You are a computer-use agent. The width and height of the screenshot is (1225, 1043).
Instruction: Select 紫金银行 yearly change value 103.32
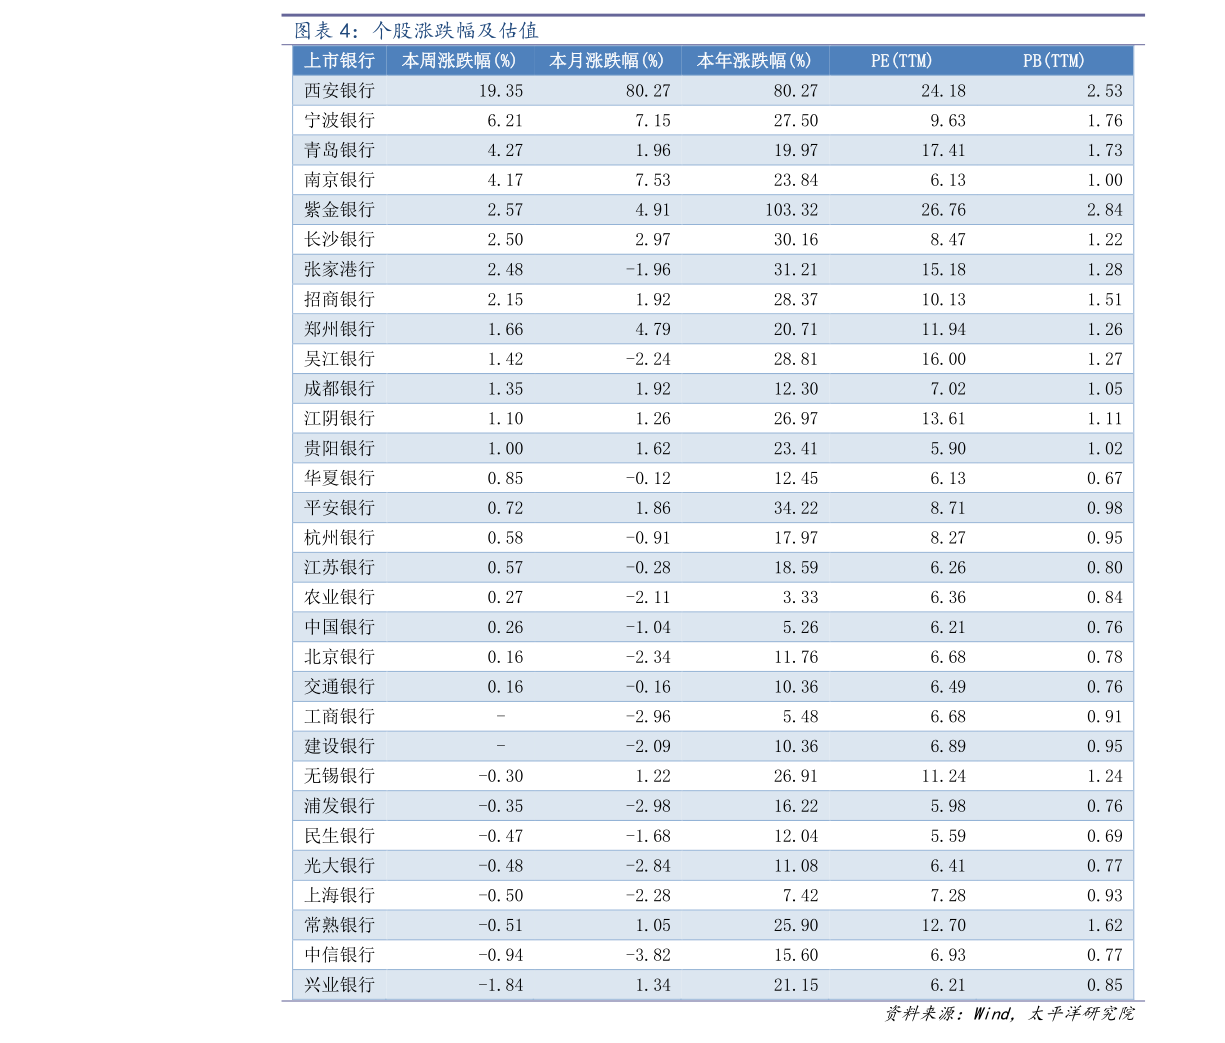click(791, 210)
